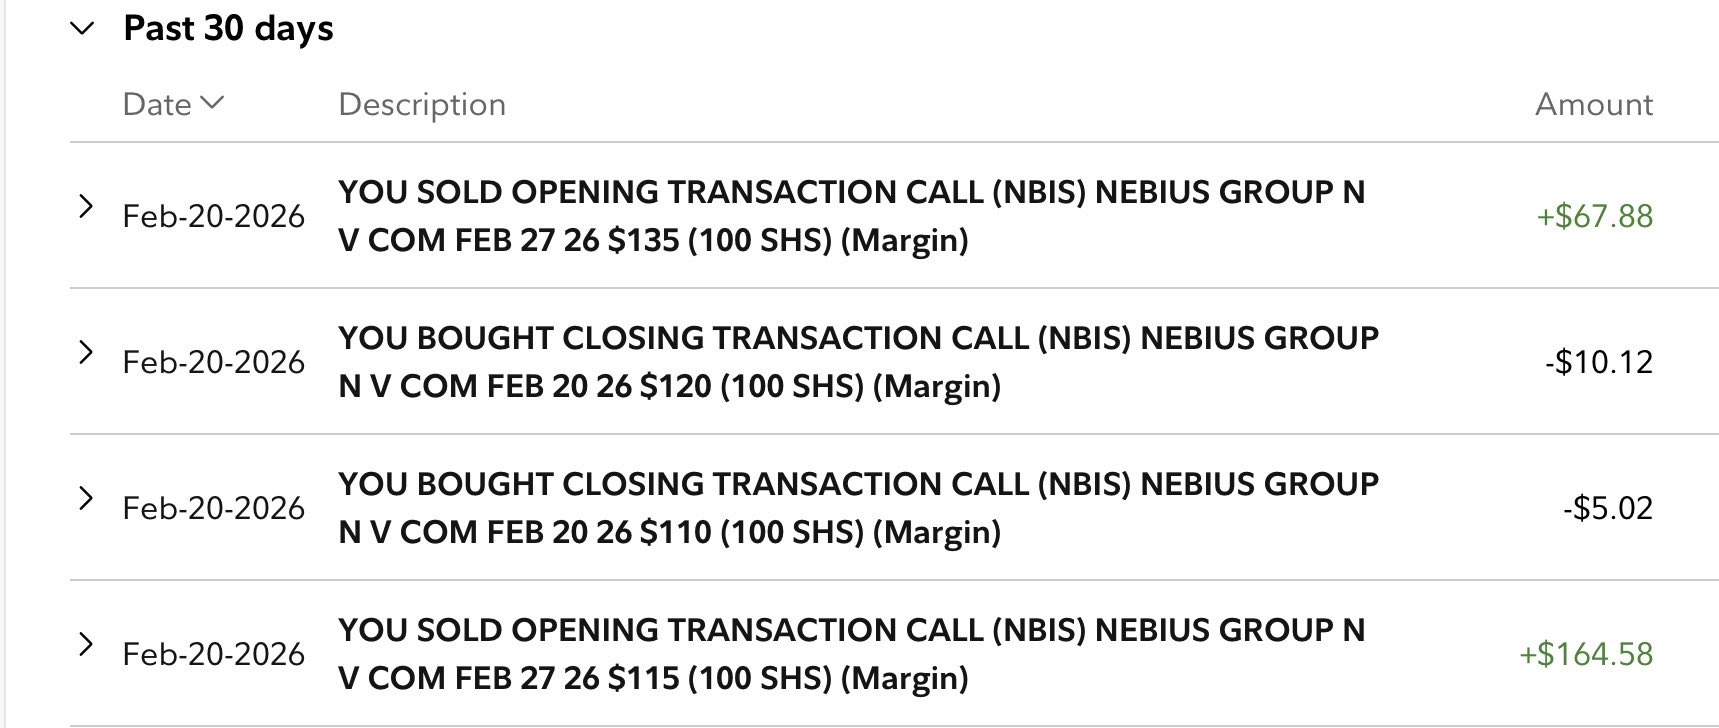Click the -$5.02 amount
Viewport: 1719px width, 728px height.
(1607, 508)
